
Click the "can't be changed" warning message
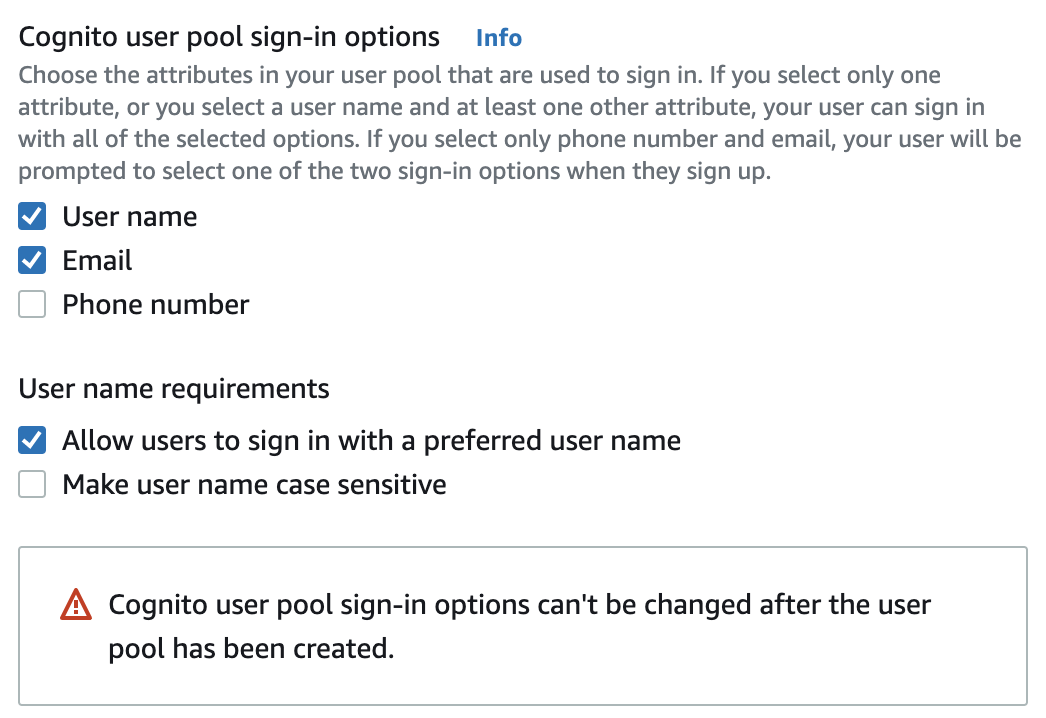pyautogui.click(x=520, y=605)
